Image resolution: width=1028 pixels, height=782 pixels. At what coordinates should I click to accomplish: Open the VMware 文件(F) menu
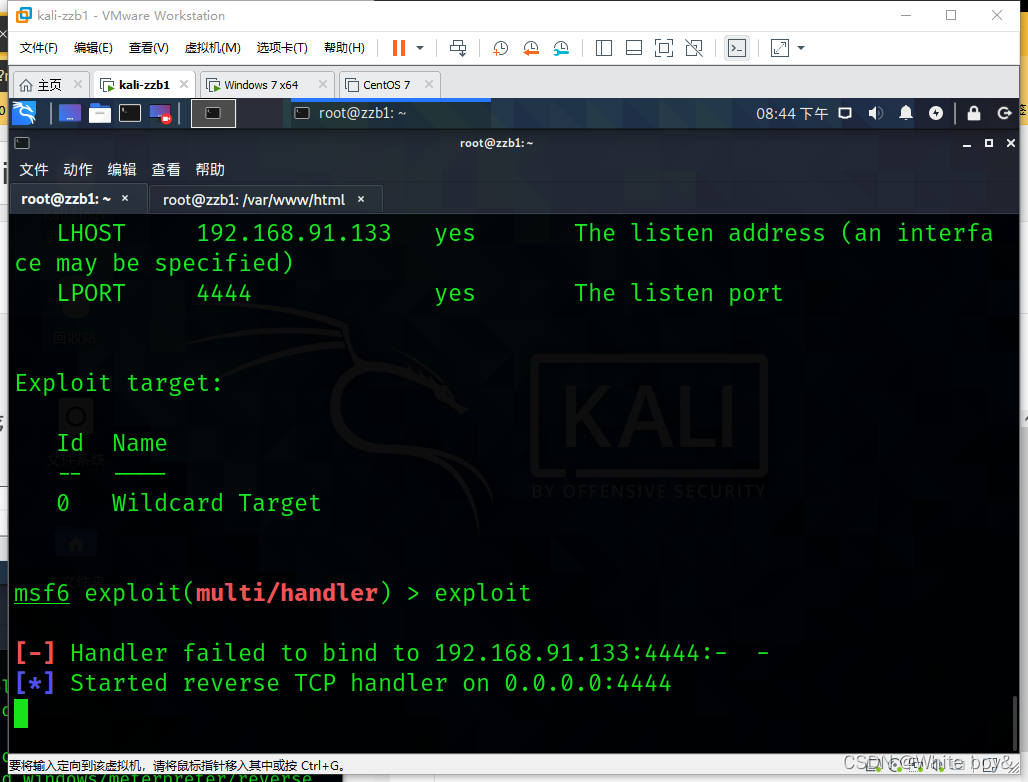coord(39,48)
